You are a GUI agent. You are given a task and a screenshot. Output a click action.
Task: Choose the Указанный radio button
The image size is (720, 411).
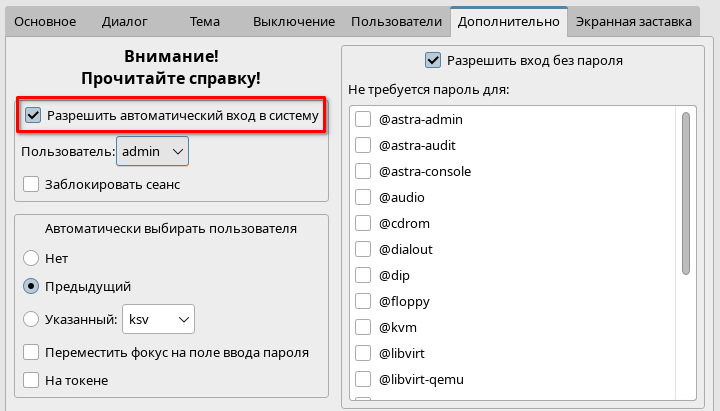(31, 319)
